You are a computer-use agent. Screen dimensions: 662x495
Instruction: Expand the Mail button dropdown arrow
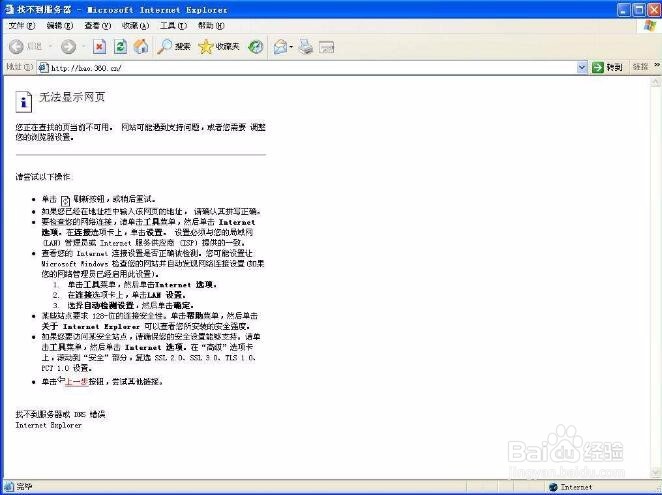[x=291, y=47]
